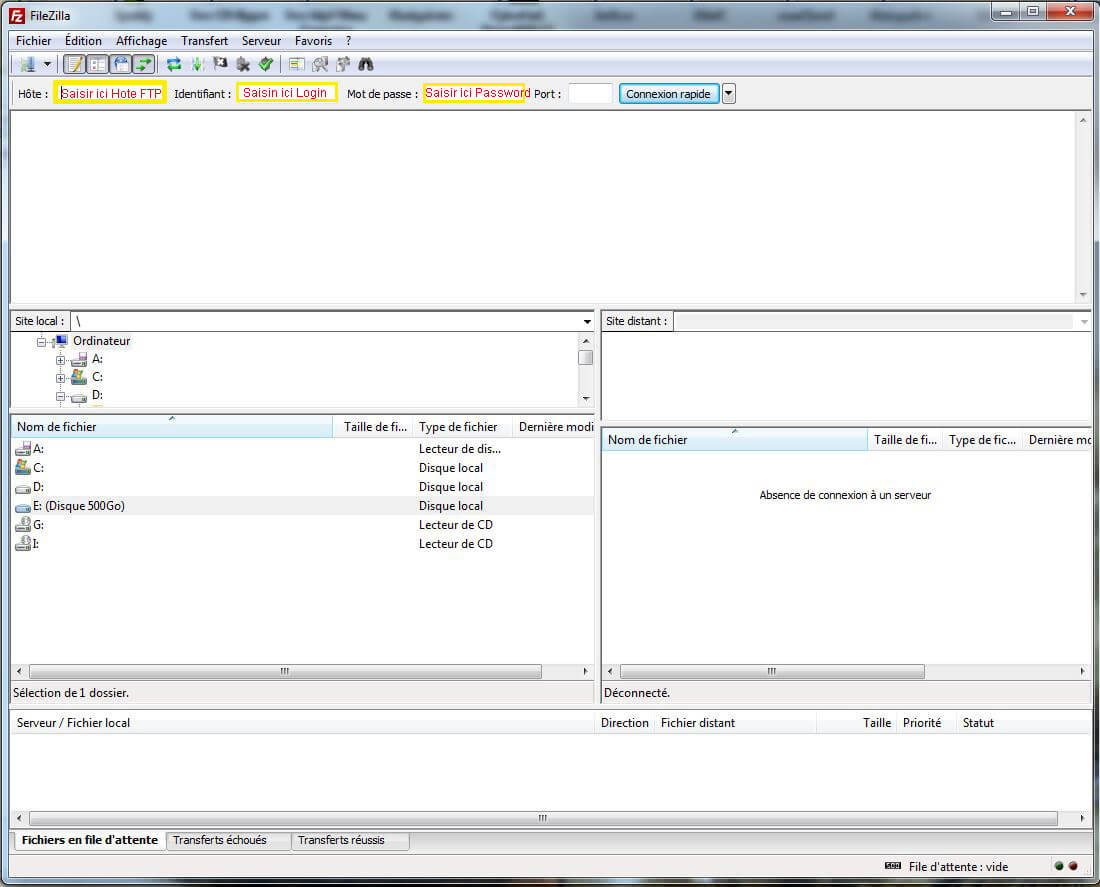Sort local list by Nom de fichier
Image resolution: width=1100 pixels, height=887 pixels.
pos(172,427)
